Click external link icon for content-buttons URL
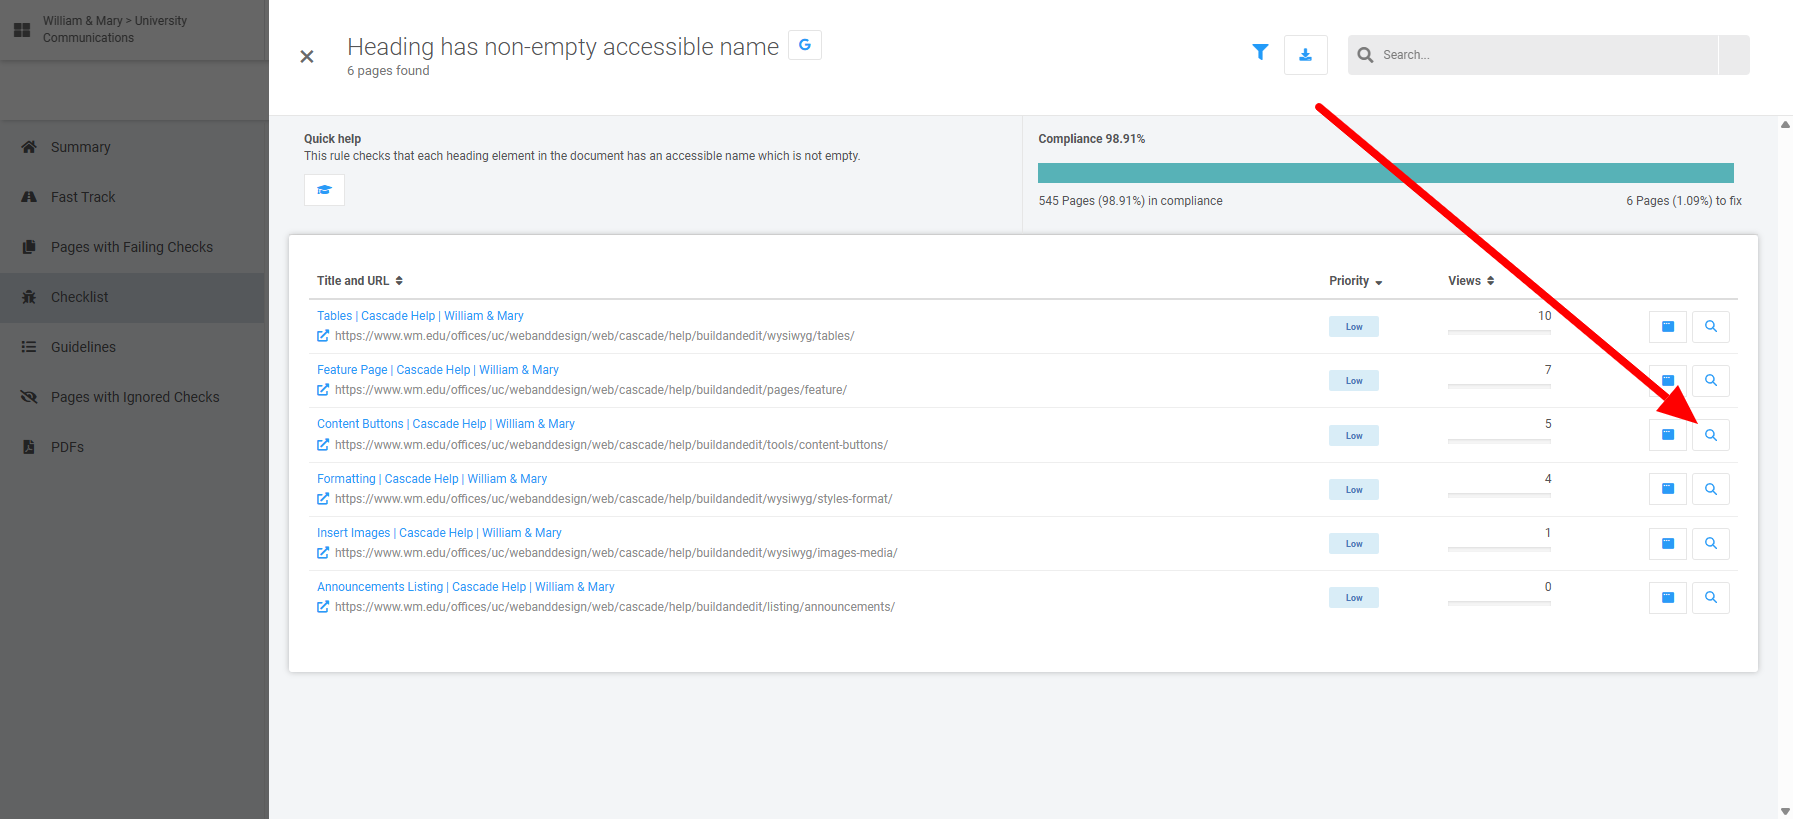The image size is (1793, 819). pos(323,445)
